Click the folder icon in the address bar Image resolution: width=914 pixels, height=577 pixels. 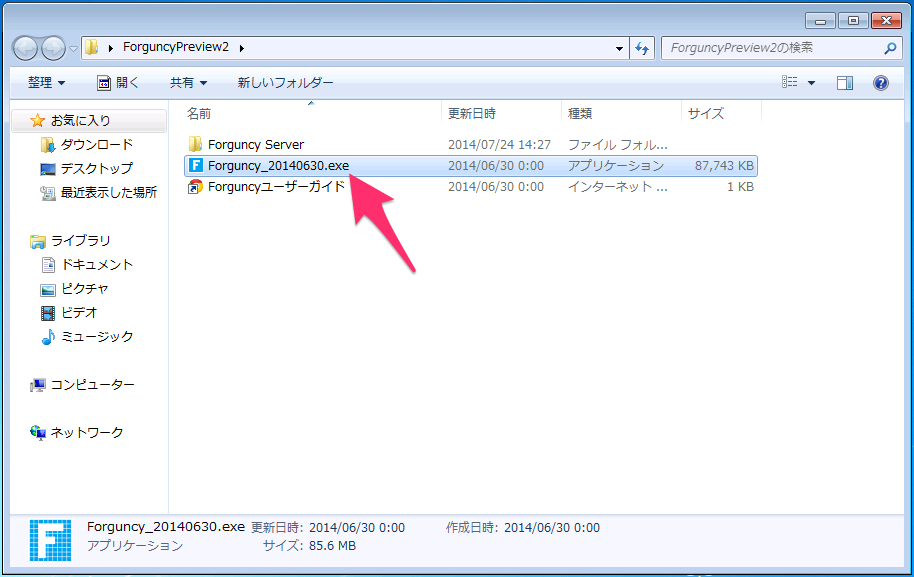pyautogui.click(x=92, y=47)
